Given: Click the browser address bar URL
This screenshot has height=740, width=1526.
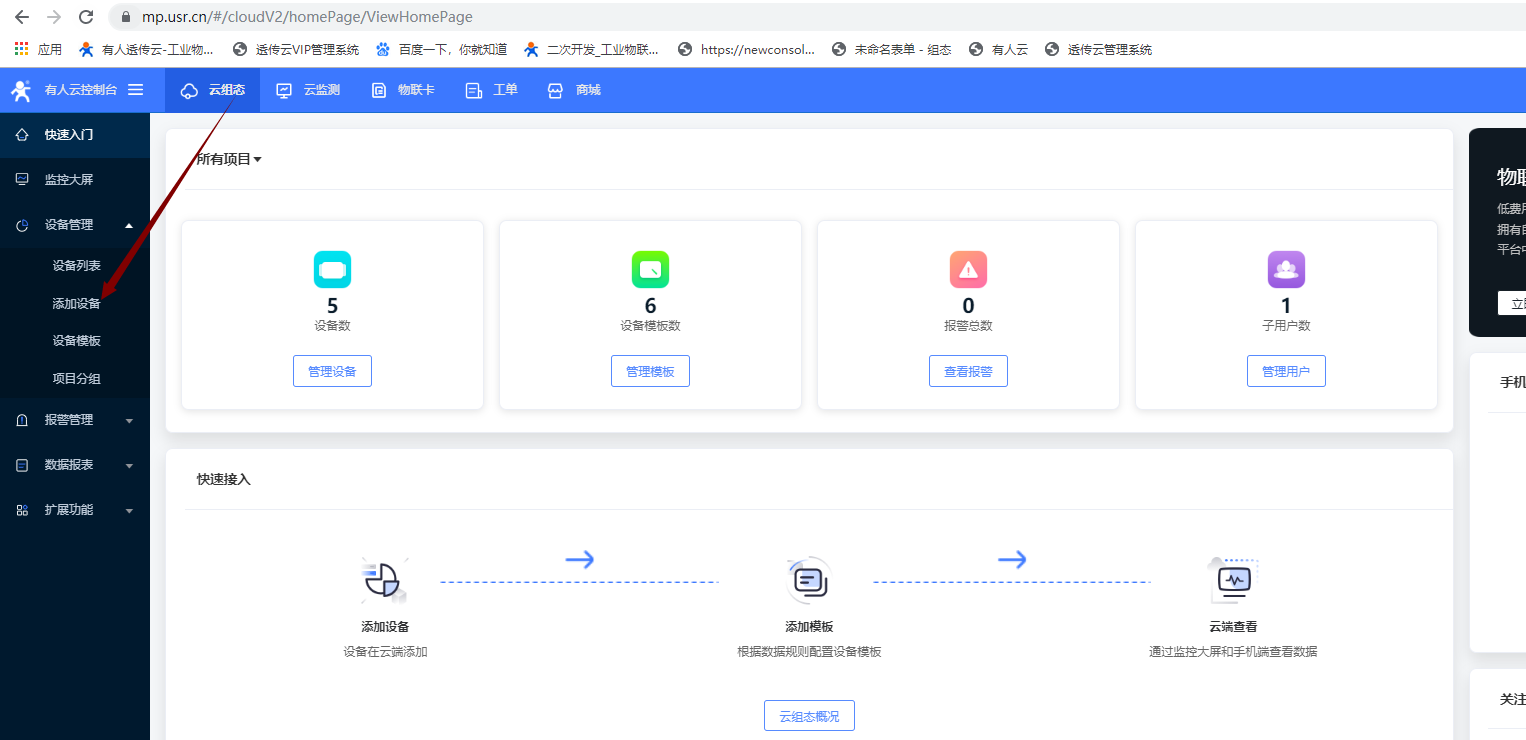Looking at the screenshot, I should tap(308, 17).
